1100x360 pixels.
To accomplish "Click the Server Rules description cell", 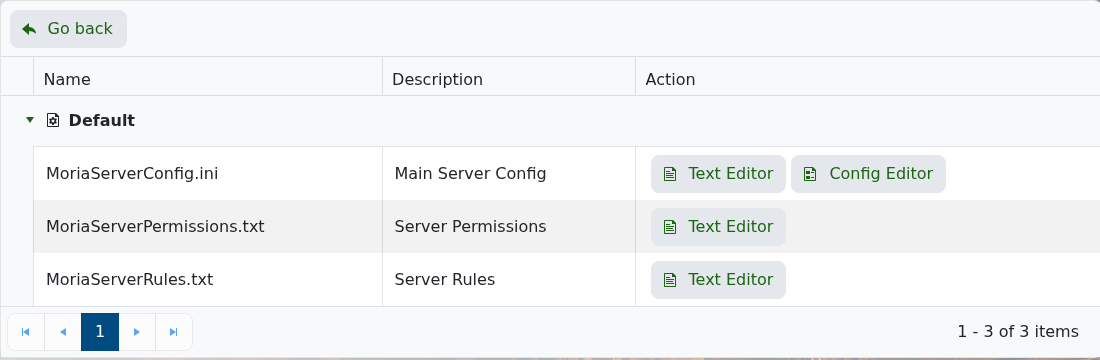I will [x=509, y=279].
